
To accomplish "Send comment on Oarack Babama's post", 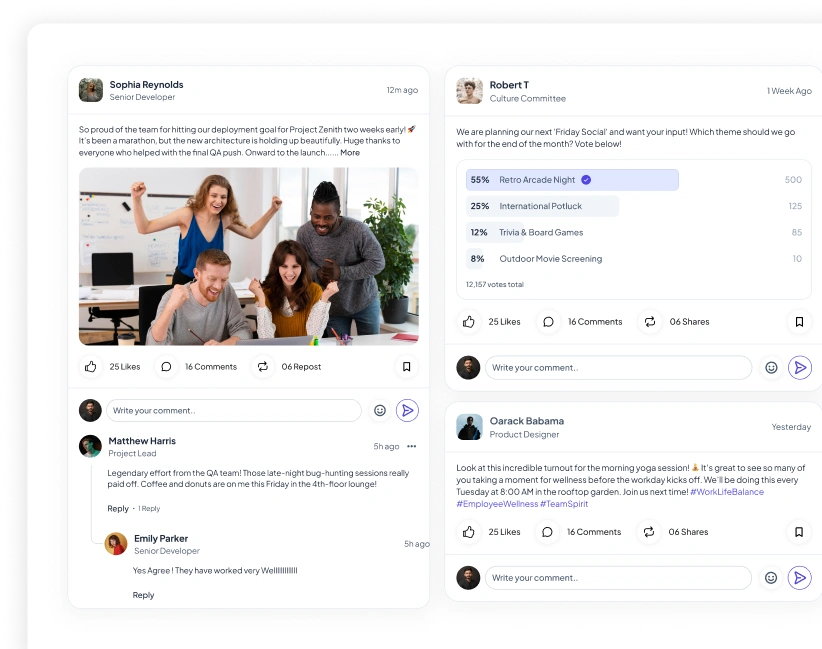I will click(799, 578).
